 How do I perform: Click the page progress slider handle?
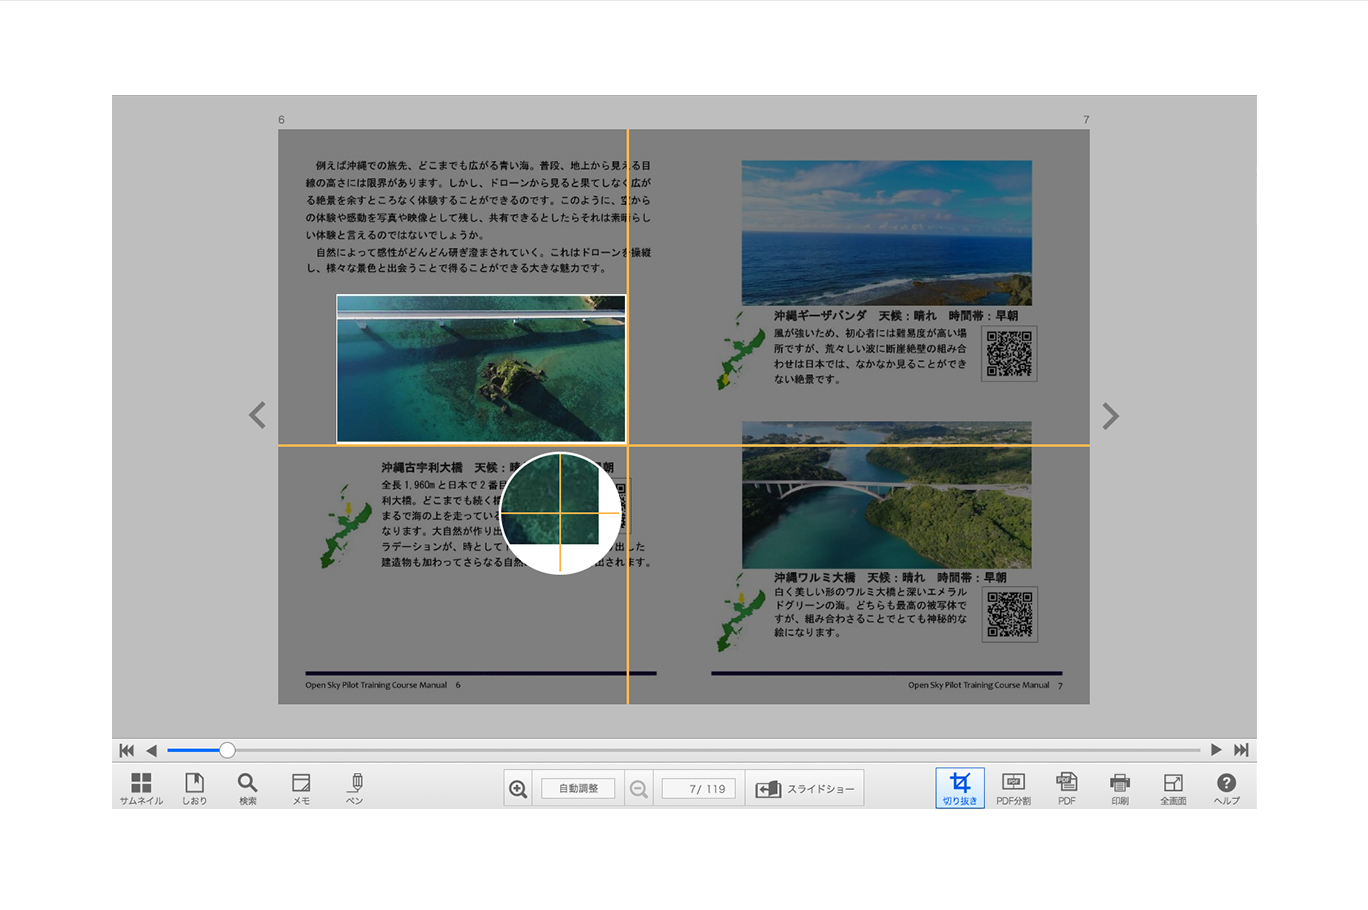tap(227, 750)
